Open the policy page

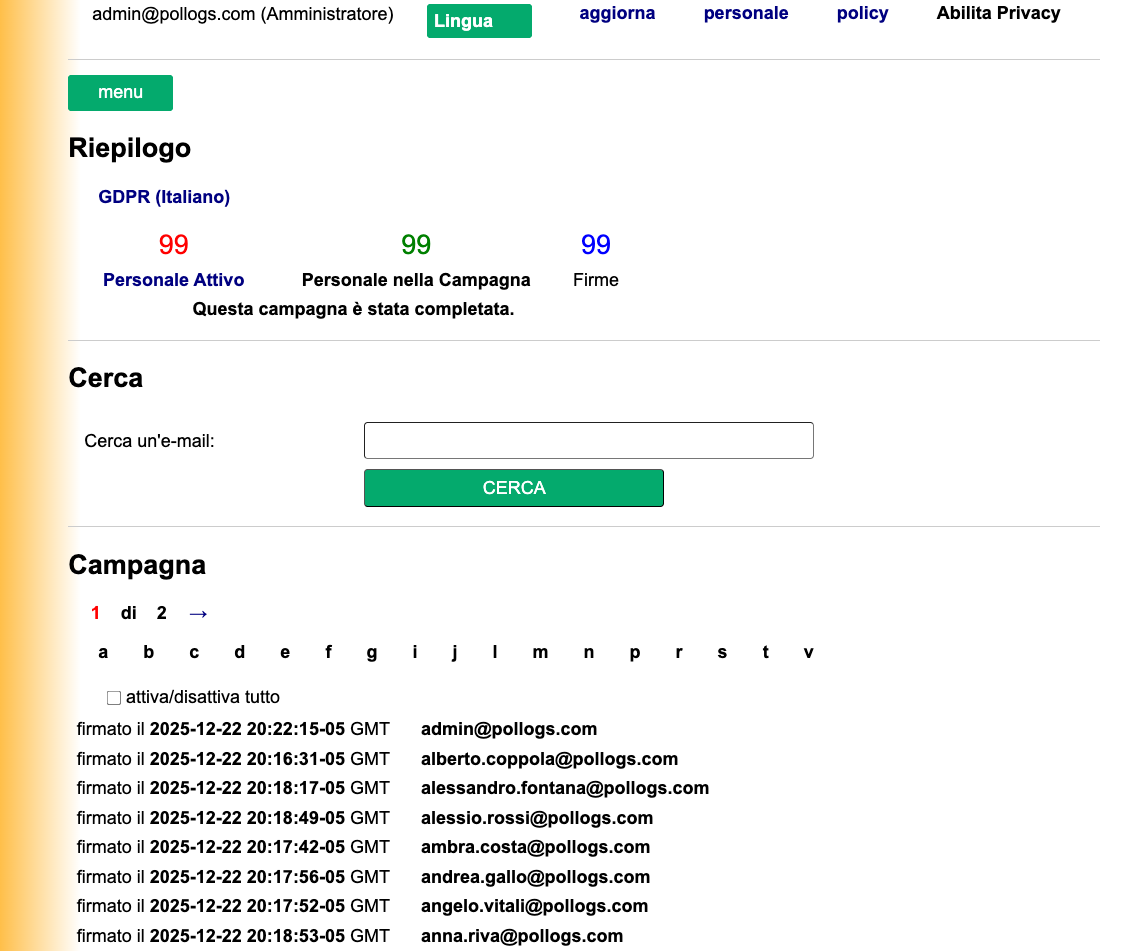coord(862,13)
